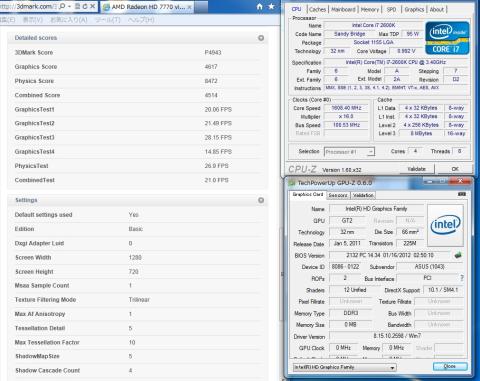The height and width of the screenshot is (381, 480).
Task: Switch to Caches tab in CPU-Z
Action: tap(317, 9)
